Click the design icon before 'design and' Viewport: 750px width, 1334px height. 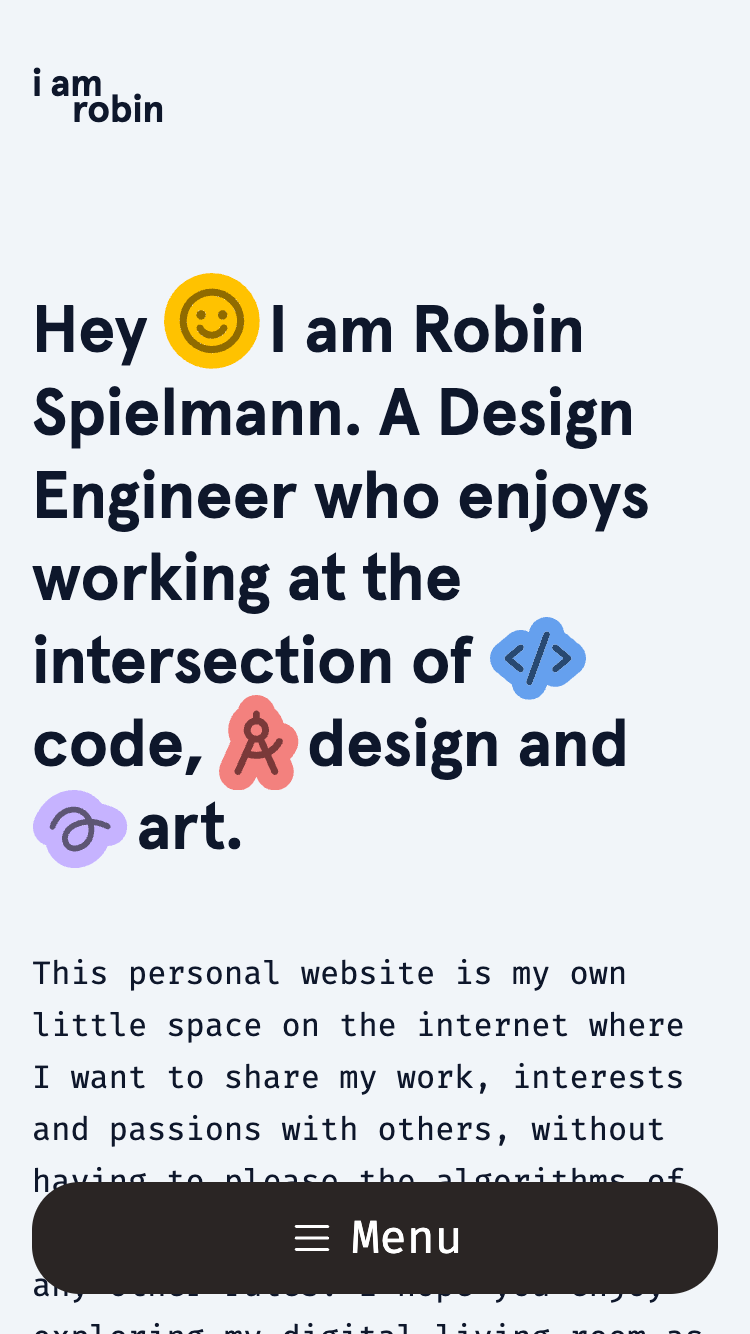pyautogui.click(x=258, y=743)
